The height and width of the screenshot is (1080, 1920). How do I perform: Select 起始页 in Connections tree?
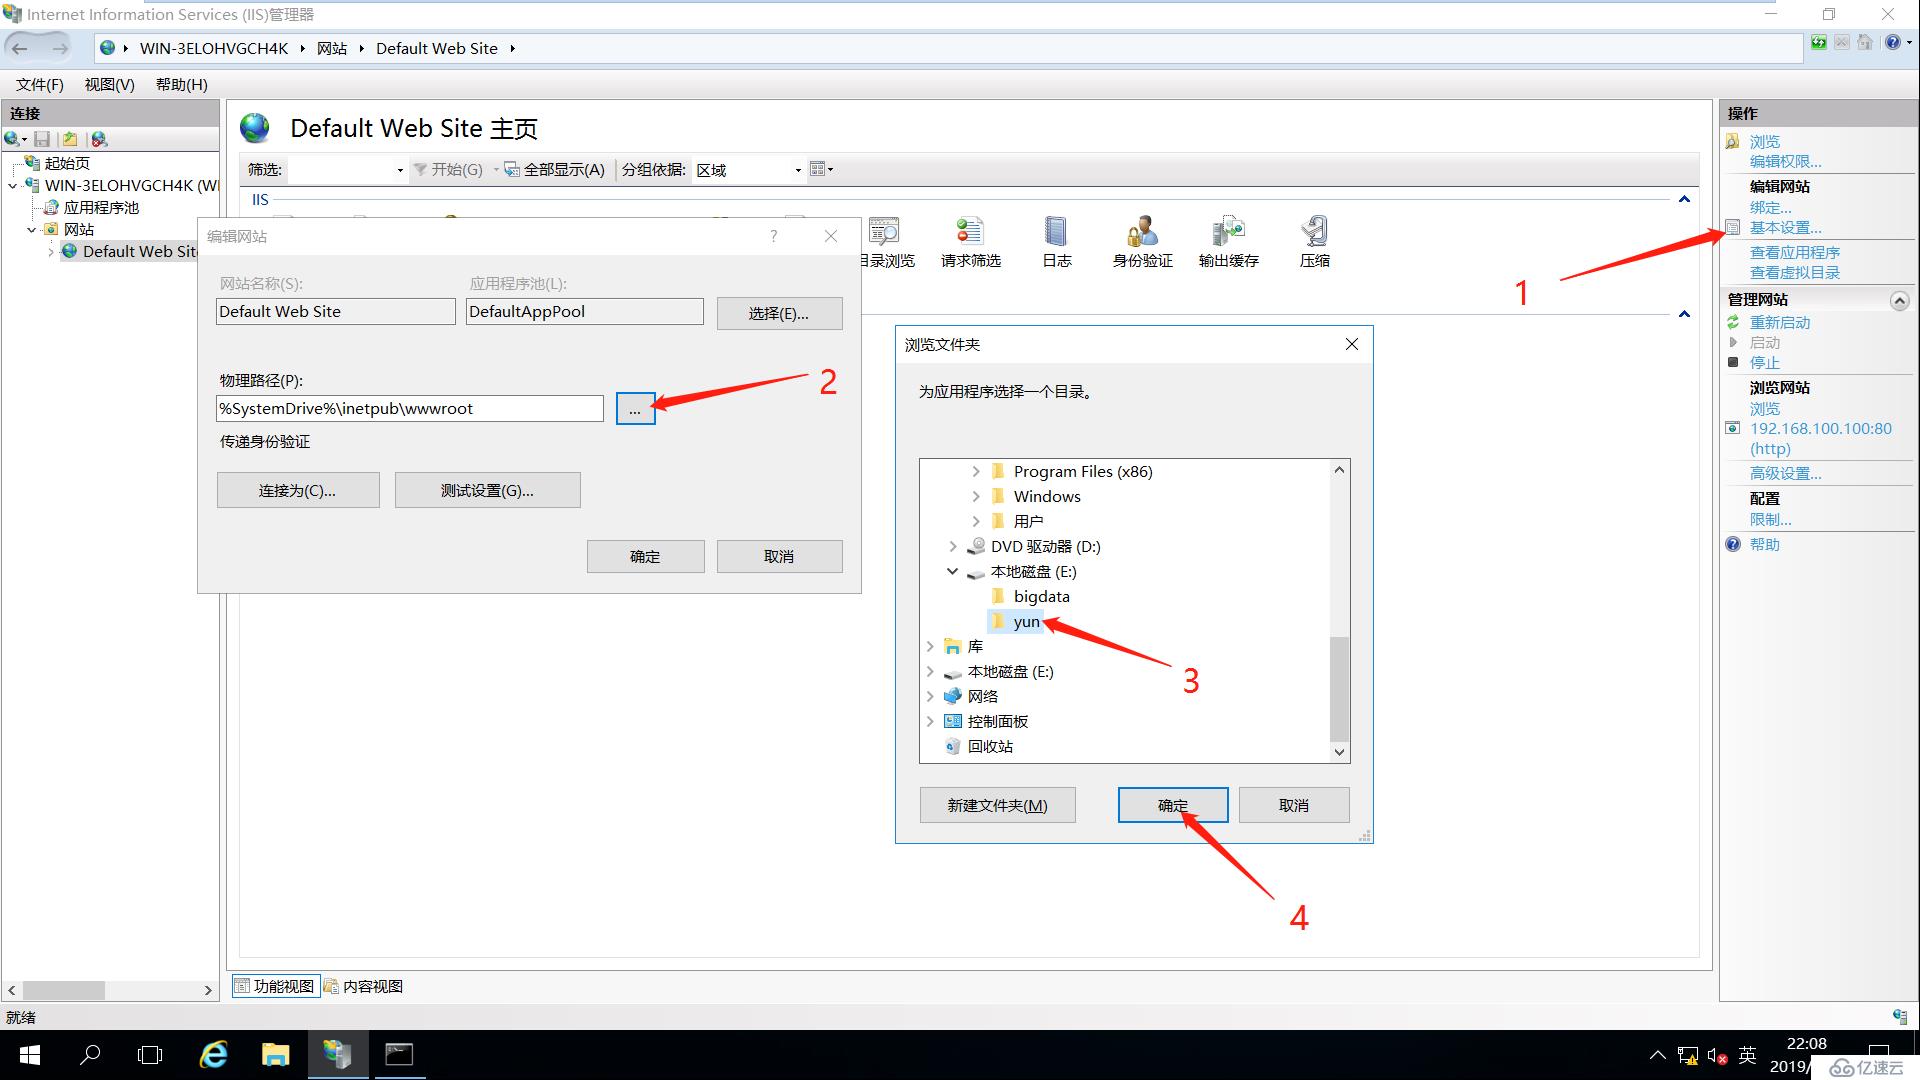click(x=67, y=163)
